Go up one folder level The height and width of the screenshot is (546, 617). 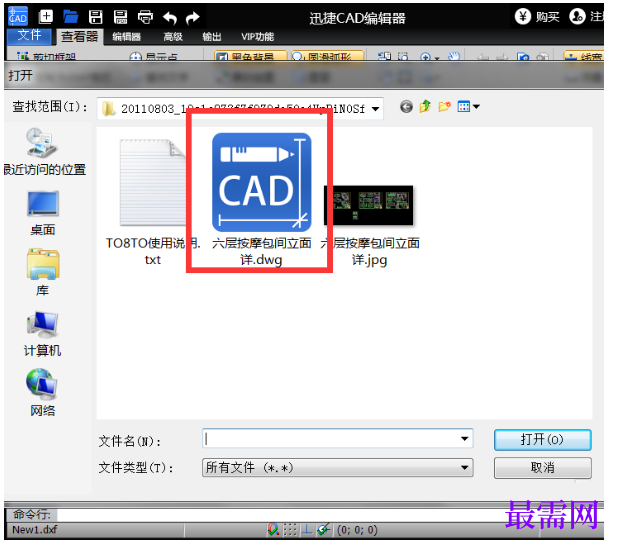(x=425, y=107)
